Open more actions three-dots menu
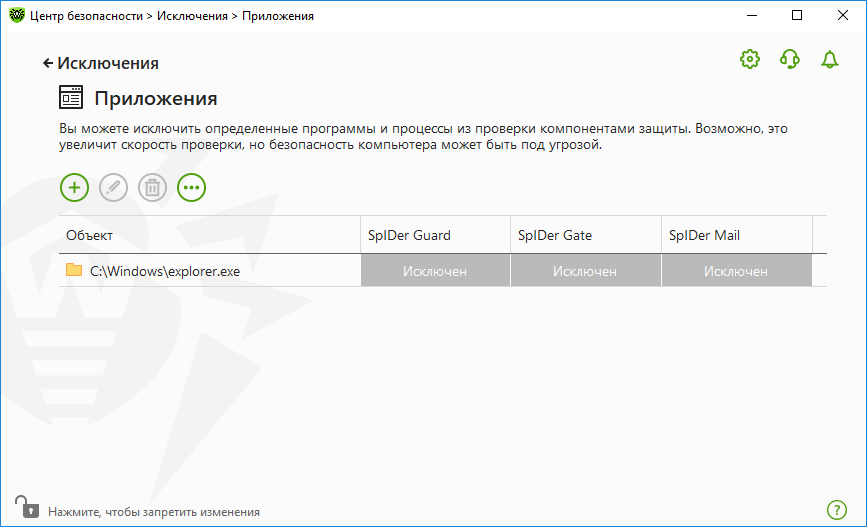867x527 pixels. [x=191, y=187]
